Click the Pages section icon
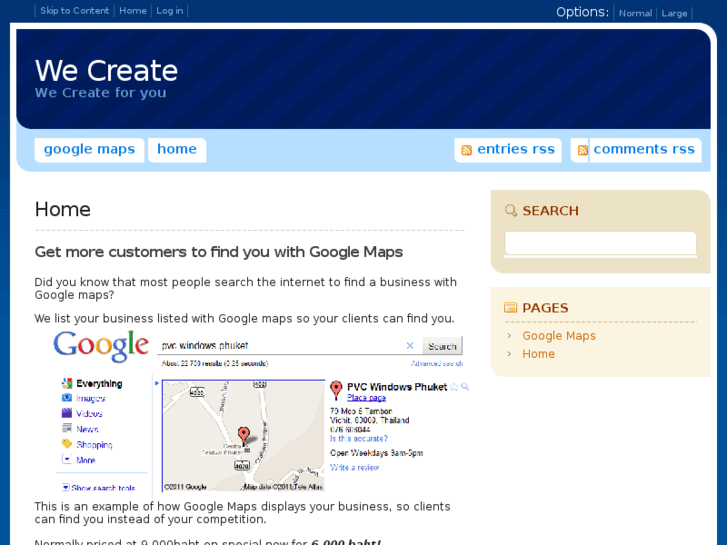The height and width of the screenshot is (545, 727). 510,308
